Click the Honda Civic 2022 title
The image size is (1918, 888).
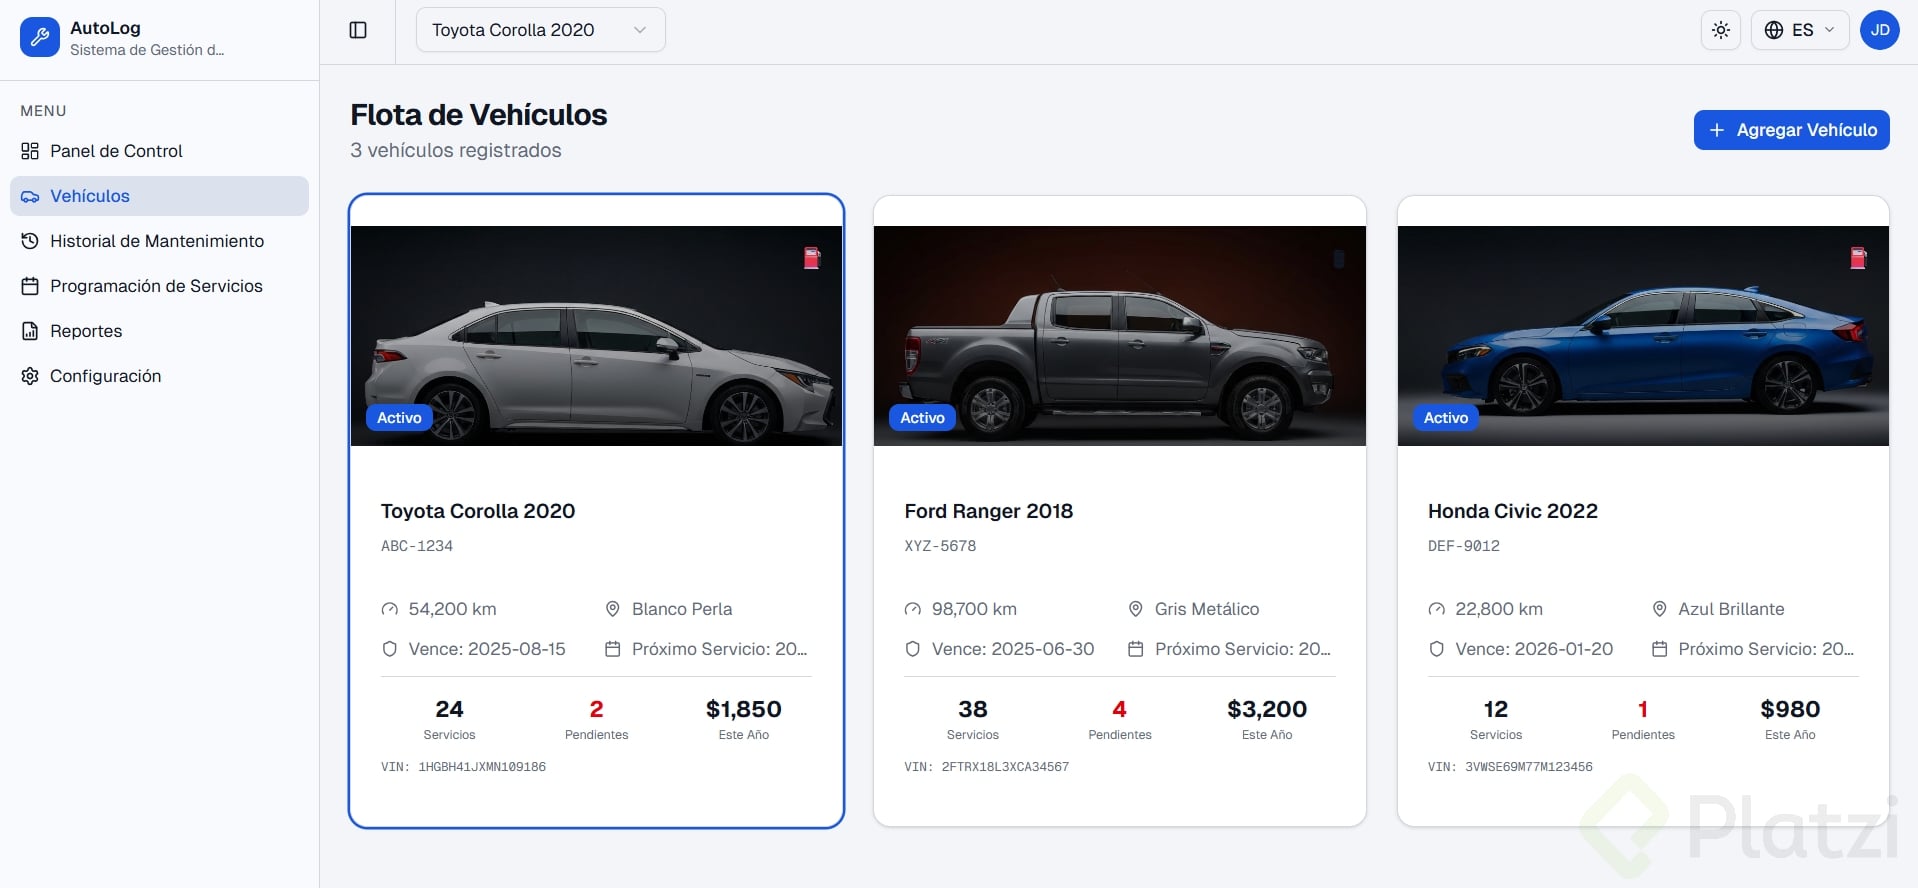tap(1512, 511)
